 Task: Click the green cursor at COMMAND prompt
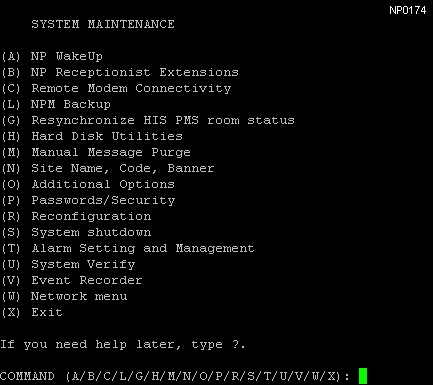tap(363, 376)
